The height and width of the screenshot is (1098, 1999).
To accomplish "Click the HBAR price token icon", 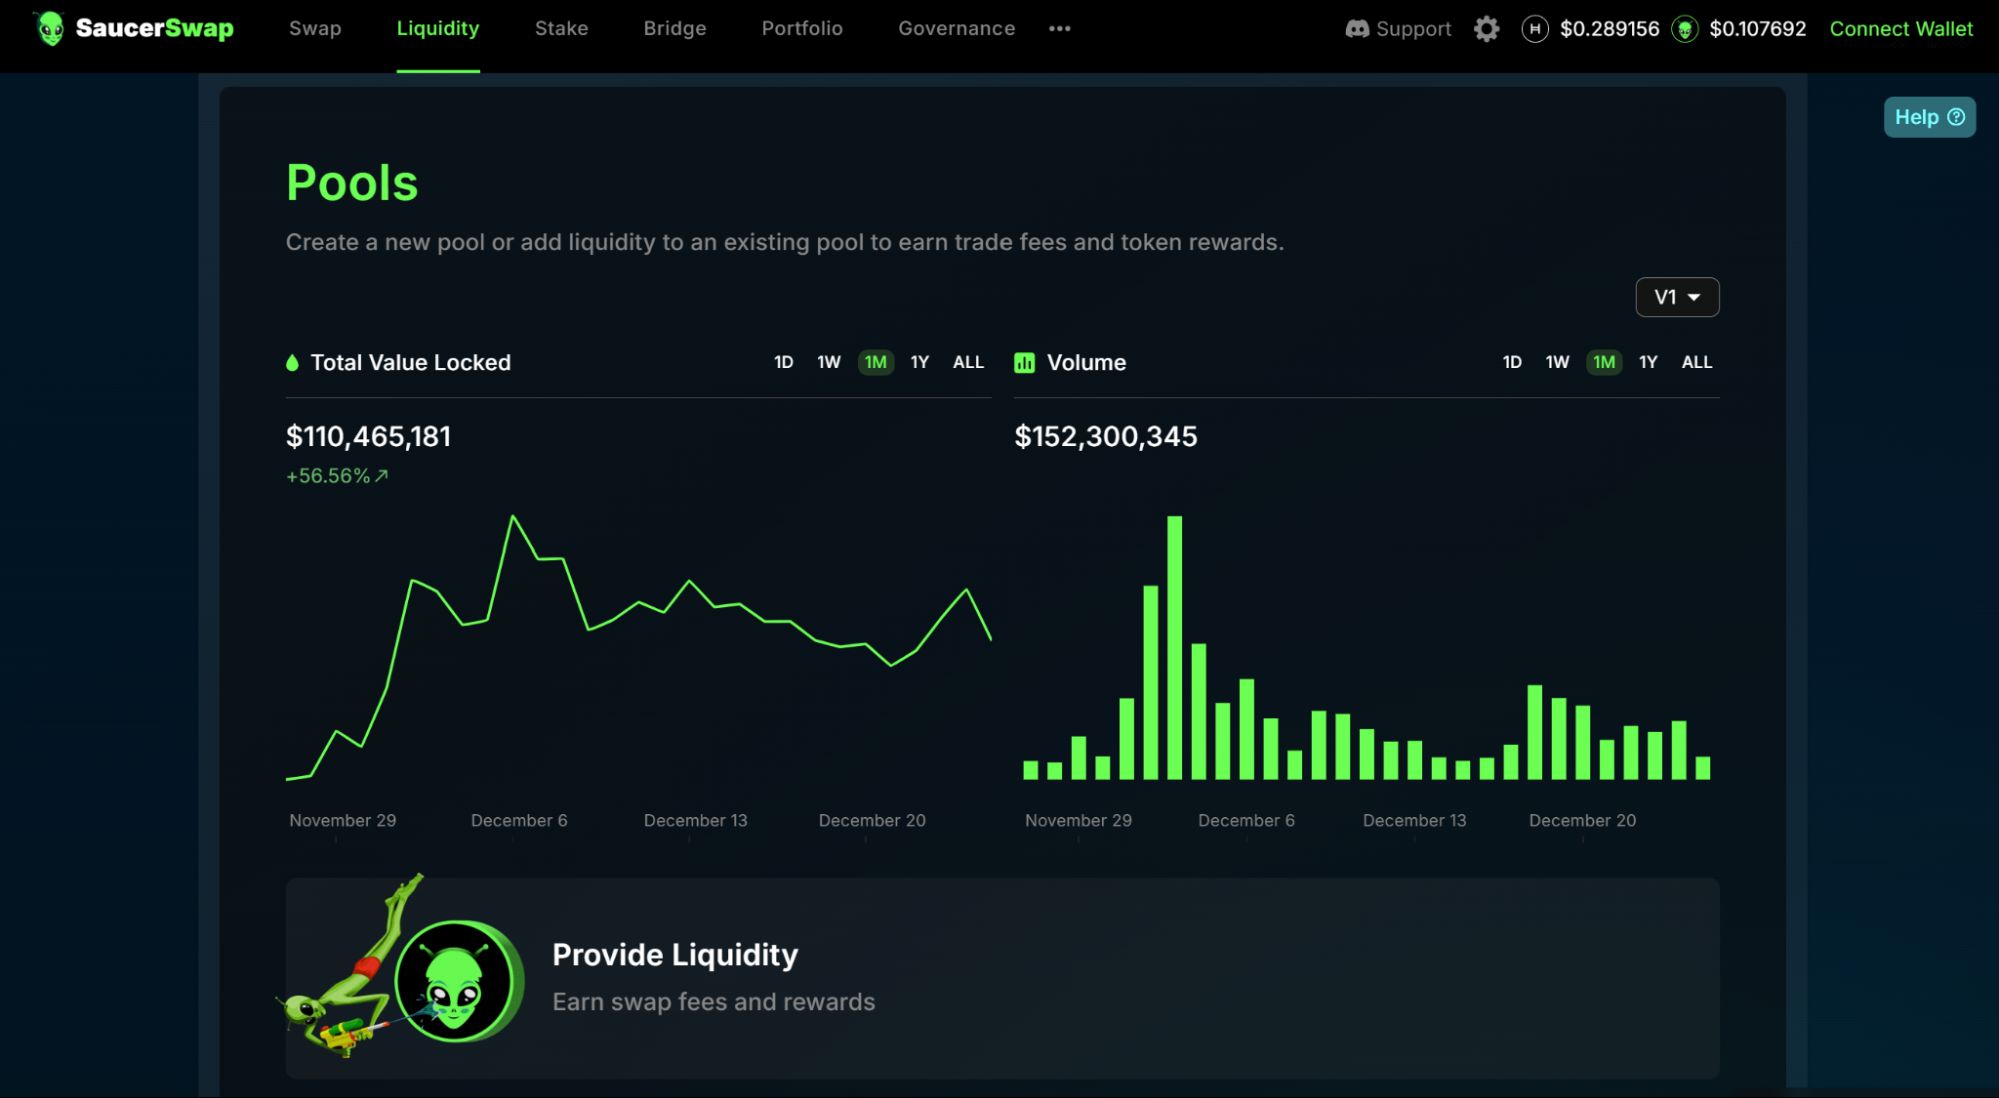I will pyautogui.click(x=1534, y=29).
